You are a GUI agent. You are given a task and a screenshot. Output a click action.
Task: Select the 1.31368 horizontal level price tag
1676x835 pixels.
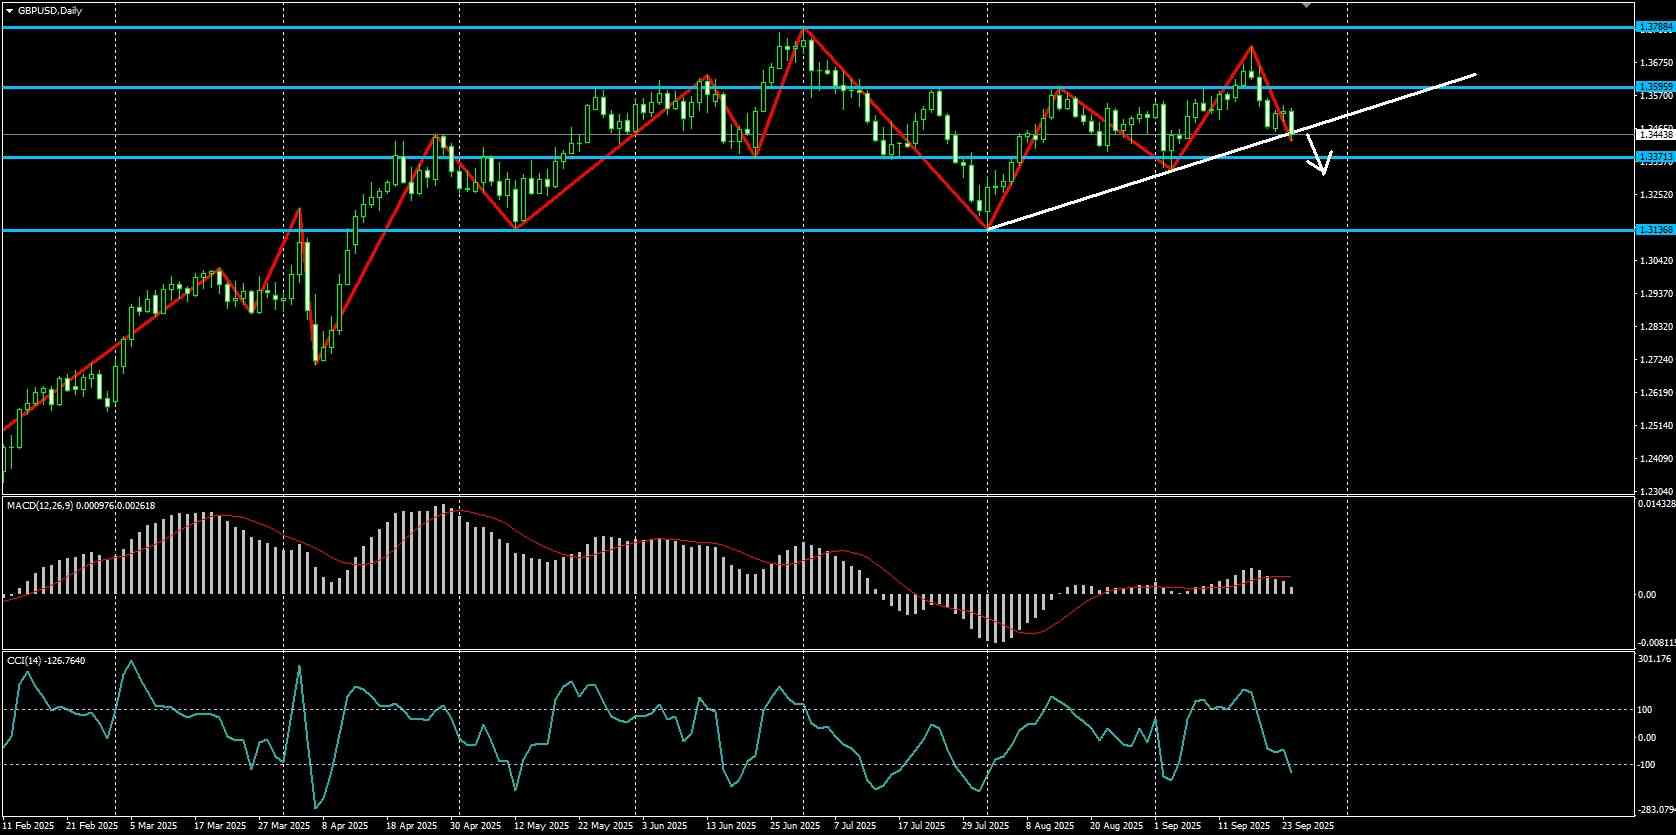coord(1655,230)
